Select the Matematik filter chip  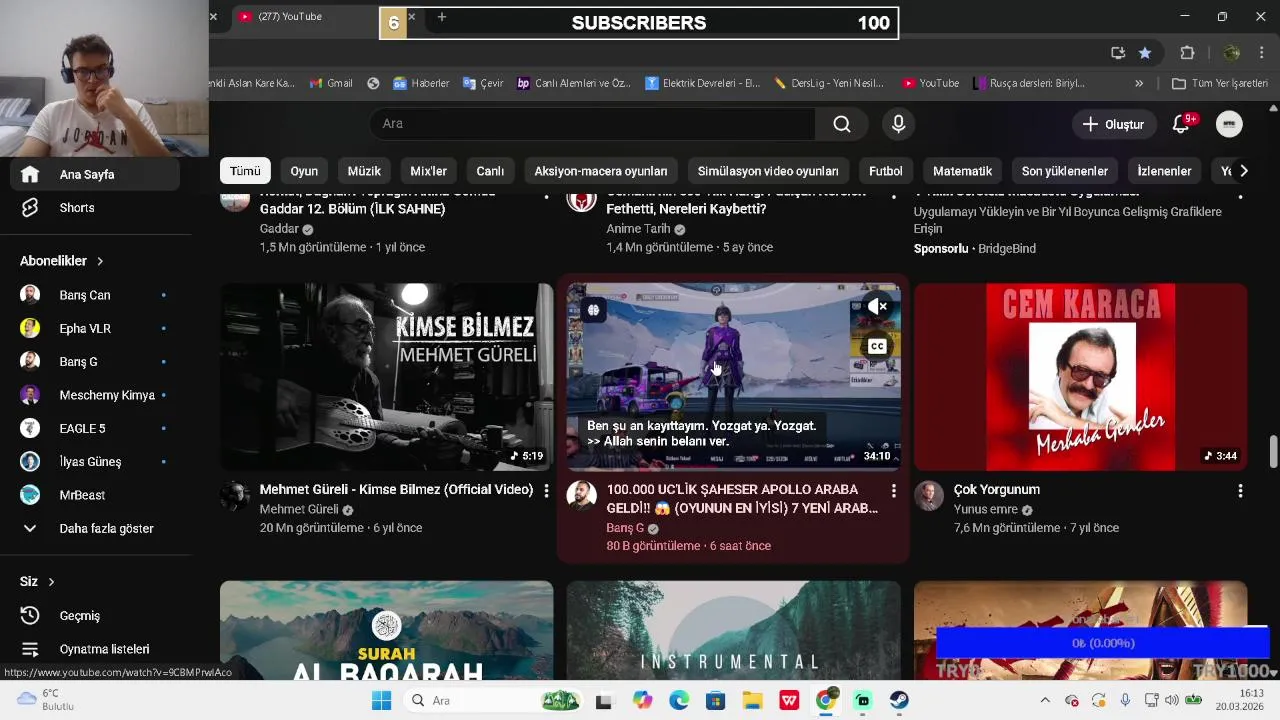(x=962, y=171)
